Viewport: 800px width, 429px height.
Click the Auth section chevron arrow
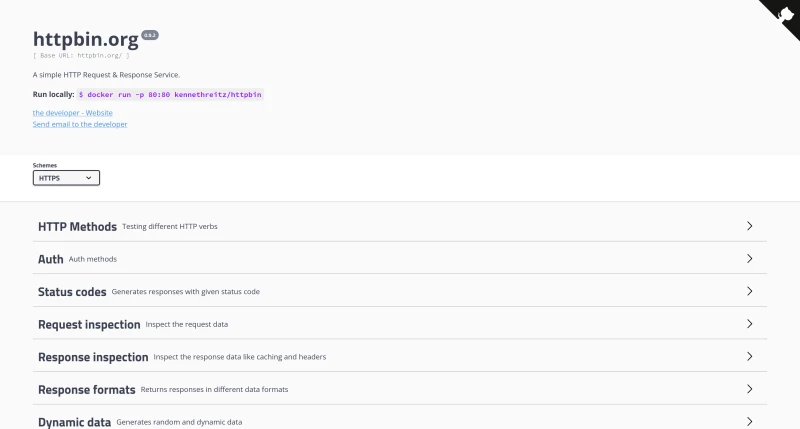pyautogui.click(x=749, y=259)
